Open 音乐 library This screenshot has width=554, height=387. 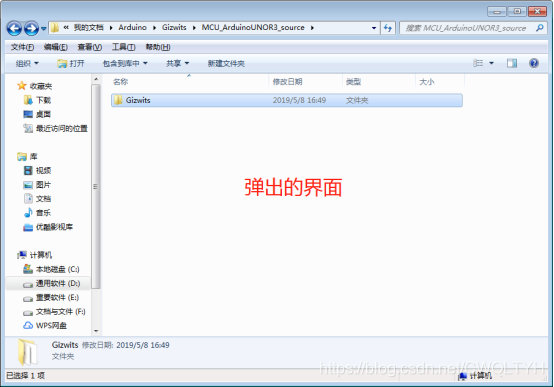tap(37, 213)
